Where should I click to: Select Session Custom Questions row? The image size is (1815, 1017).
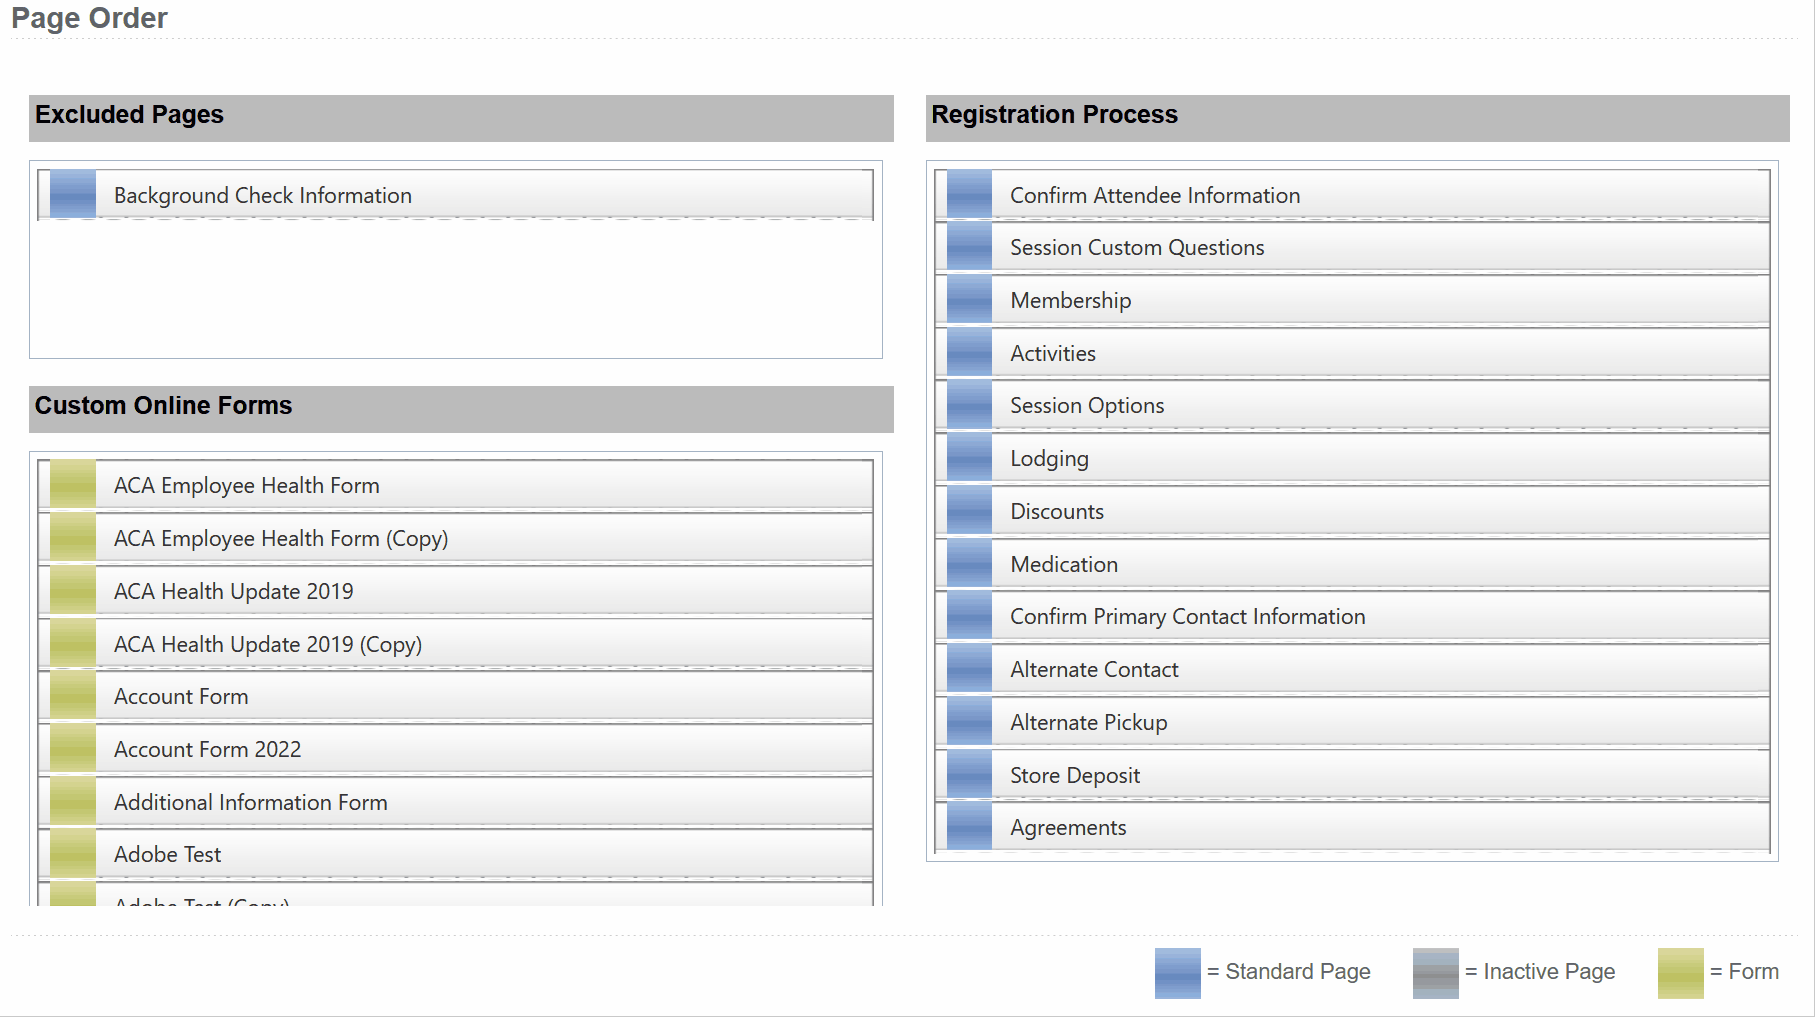pos(1136,248)
